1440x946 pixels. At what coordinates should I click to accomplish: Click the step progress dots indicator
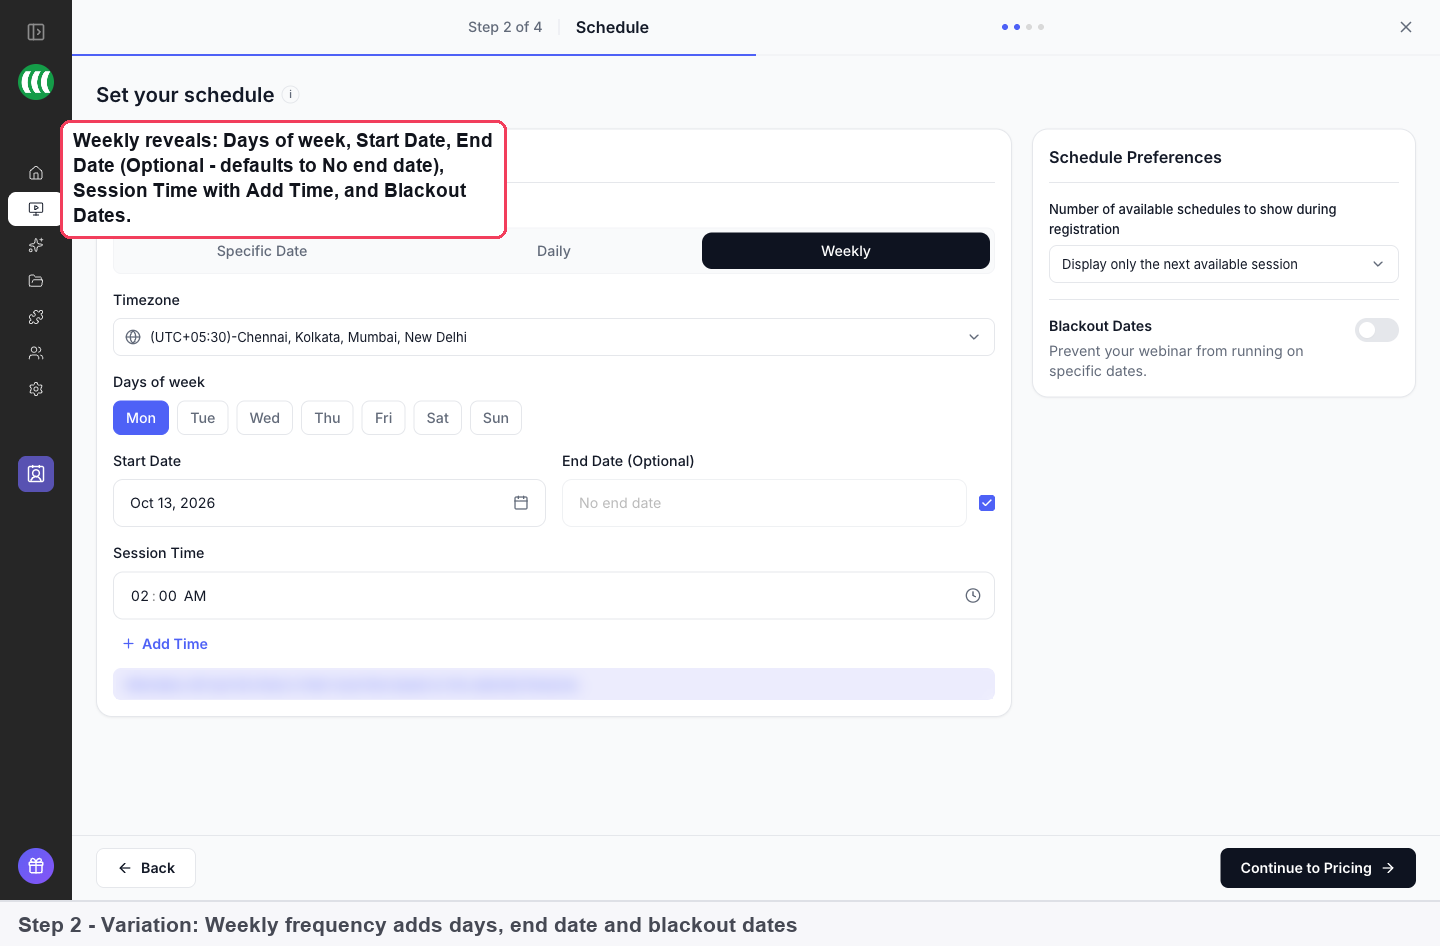(x=1023, y=27)
